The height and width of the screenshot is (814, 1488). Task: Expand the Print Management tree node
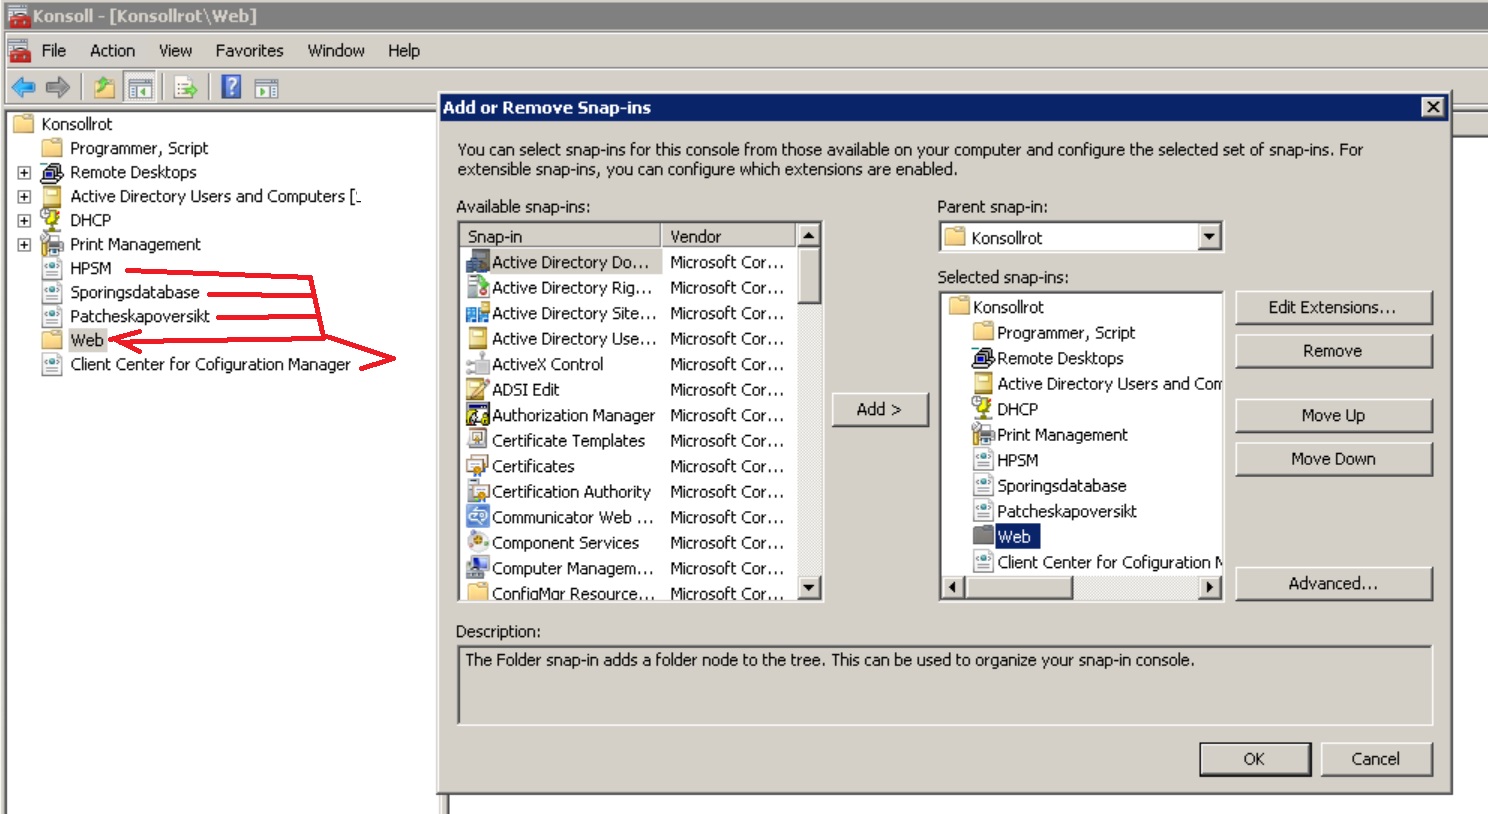point(24,244)
